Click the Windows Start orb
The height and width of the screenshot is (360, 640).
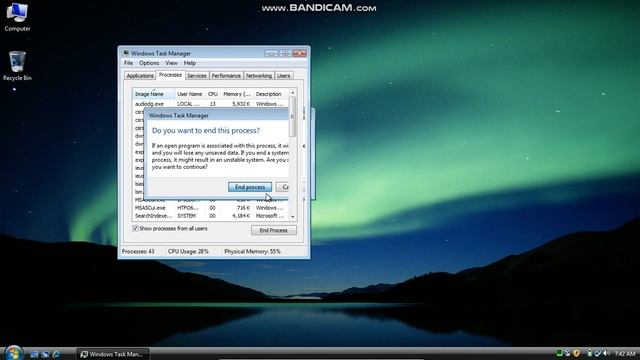click(x=13, y=353)
